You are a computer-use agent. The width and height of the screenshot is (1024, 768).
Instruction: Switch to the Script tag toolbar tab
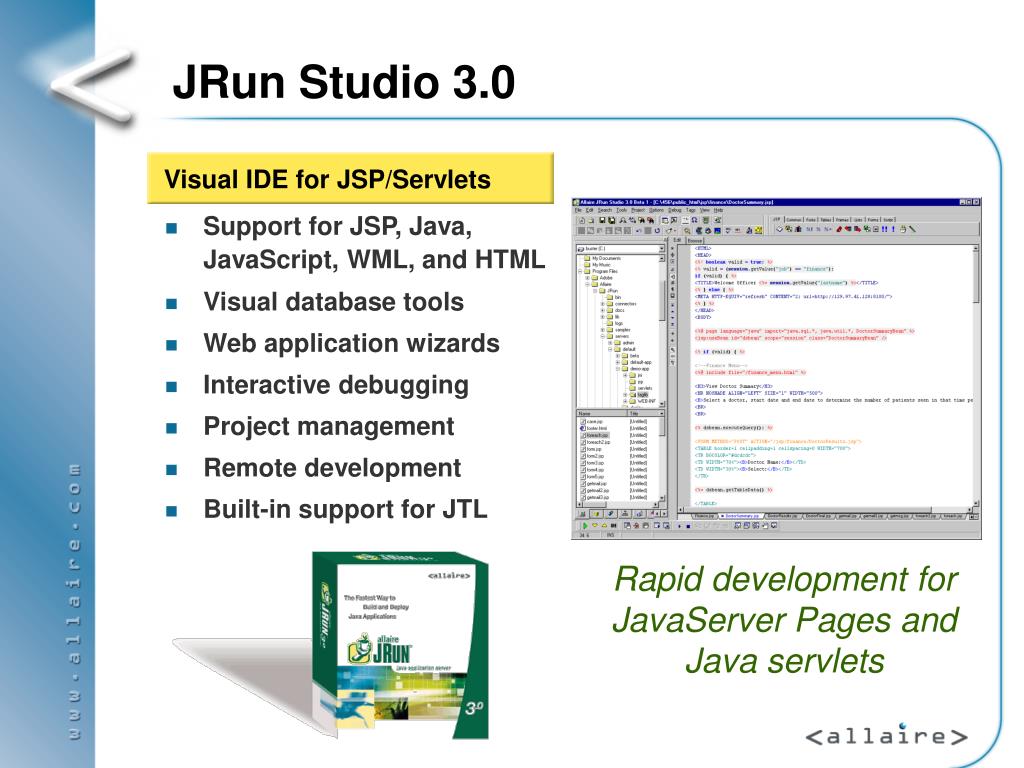[889, 219]
